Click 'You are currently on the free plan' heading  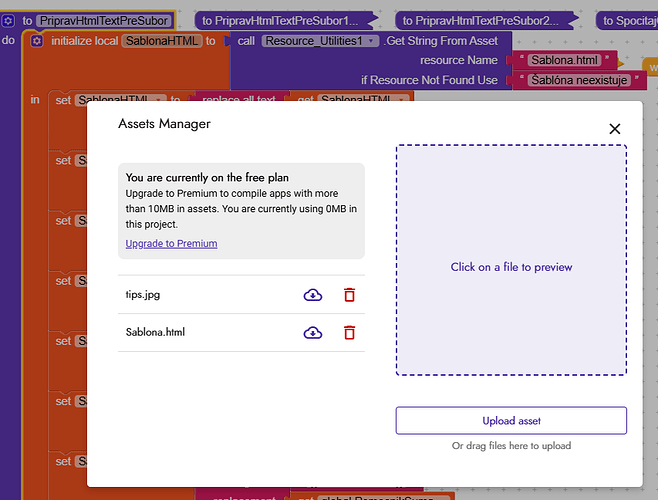tap(207, 178)
